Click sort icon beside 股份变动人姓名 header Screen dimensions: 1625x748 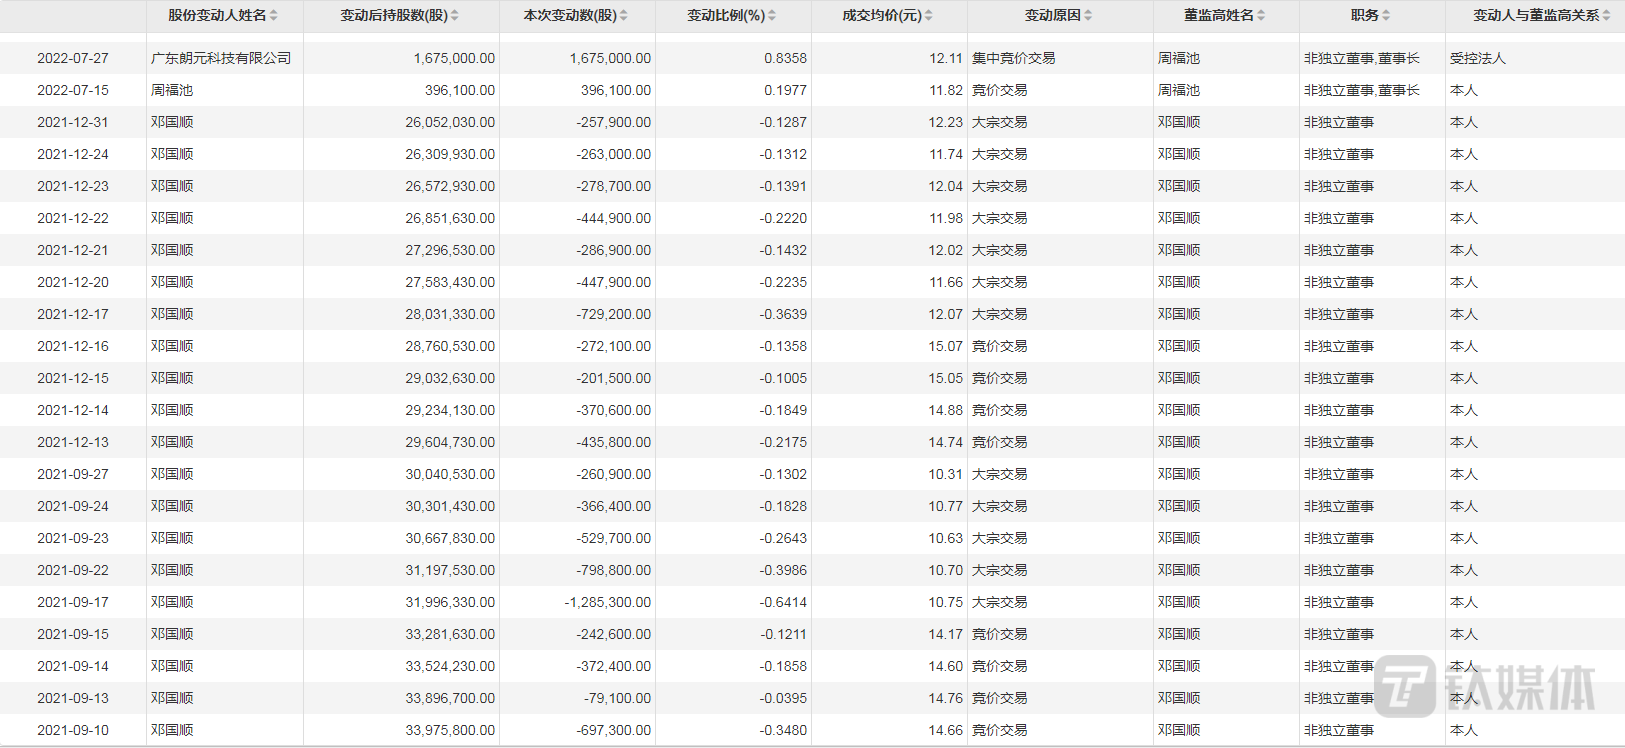coord(274,16)
